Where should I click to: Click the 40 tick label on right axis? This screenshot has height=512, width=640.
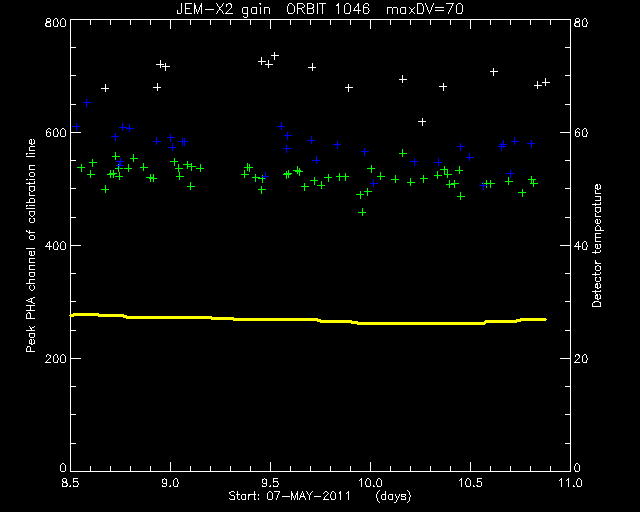581,246
